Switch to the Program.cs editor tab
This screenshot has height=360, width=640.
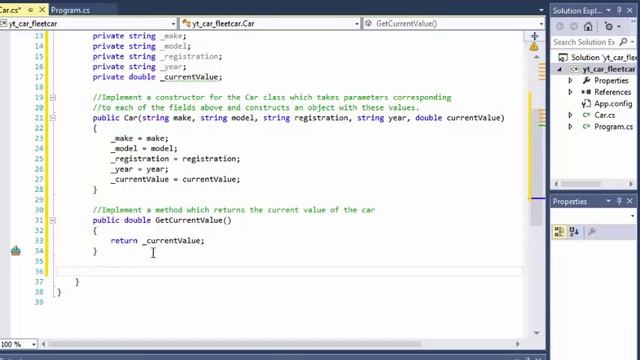[x=70, y=10]
